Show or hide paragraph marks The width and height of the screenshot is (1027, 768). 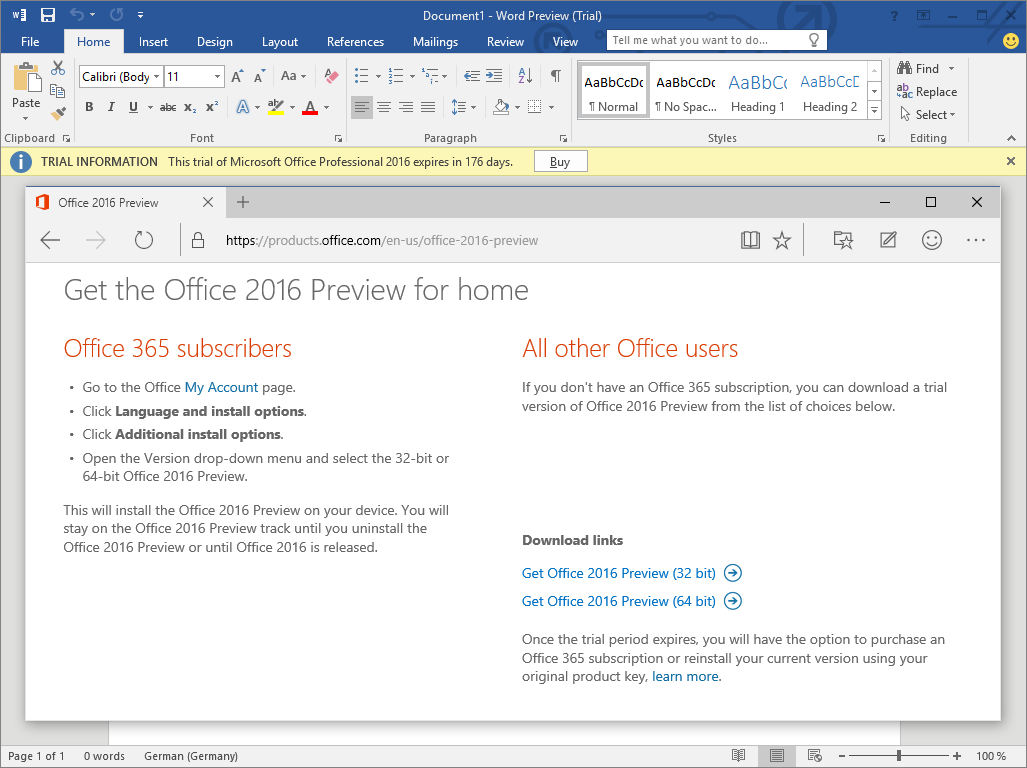pos(555,76)
